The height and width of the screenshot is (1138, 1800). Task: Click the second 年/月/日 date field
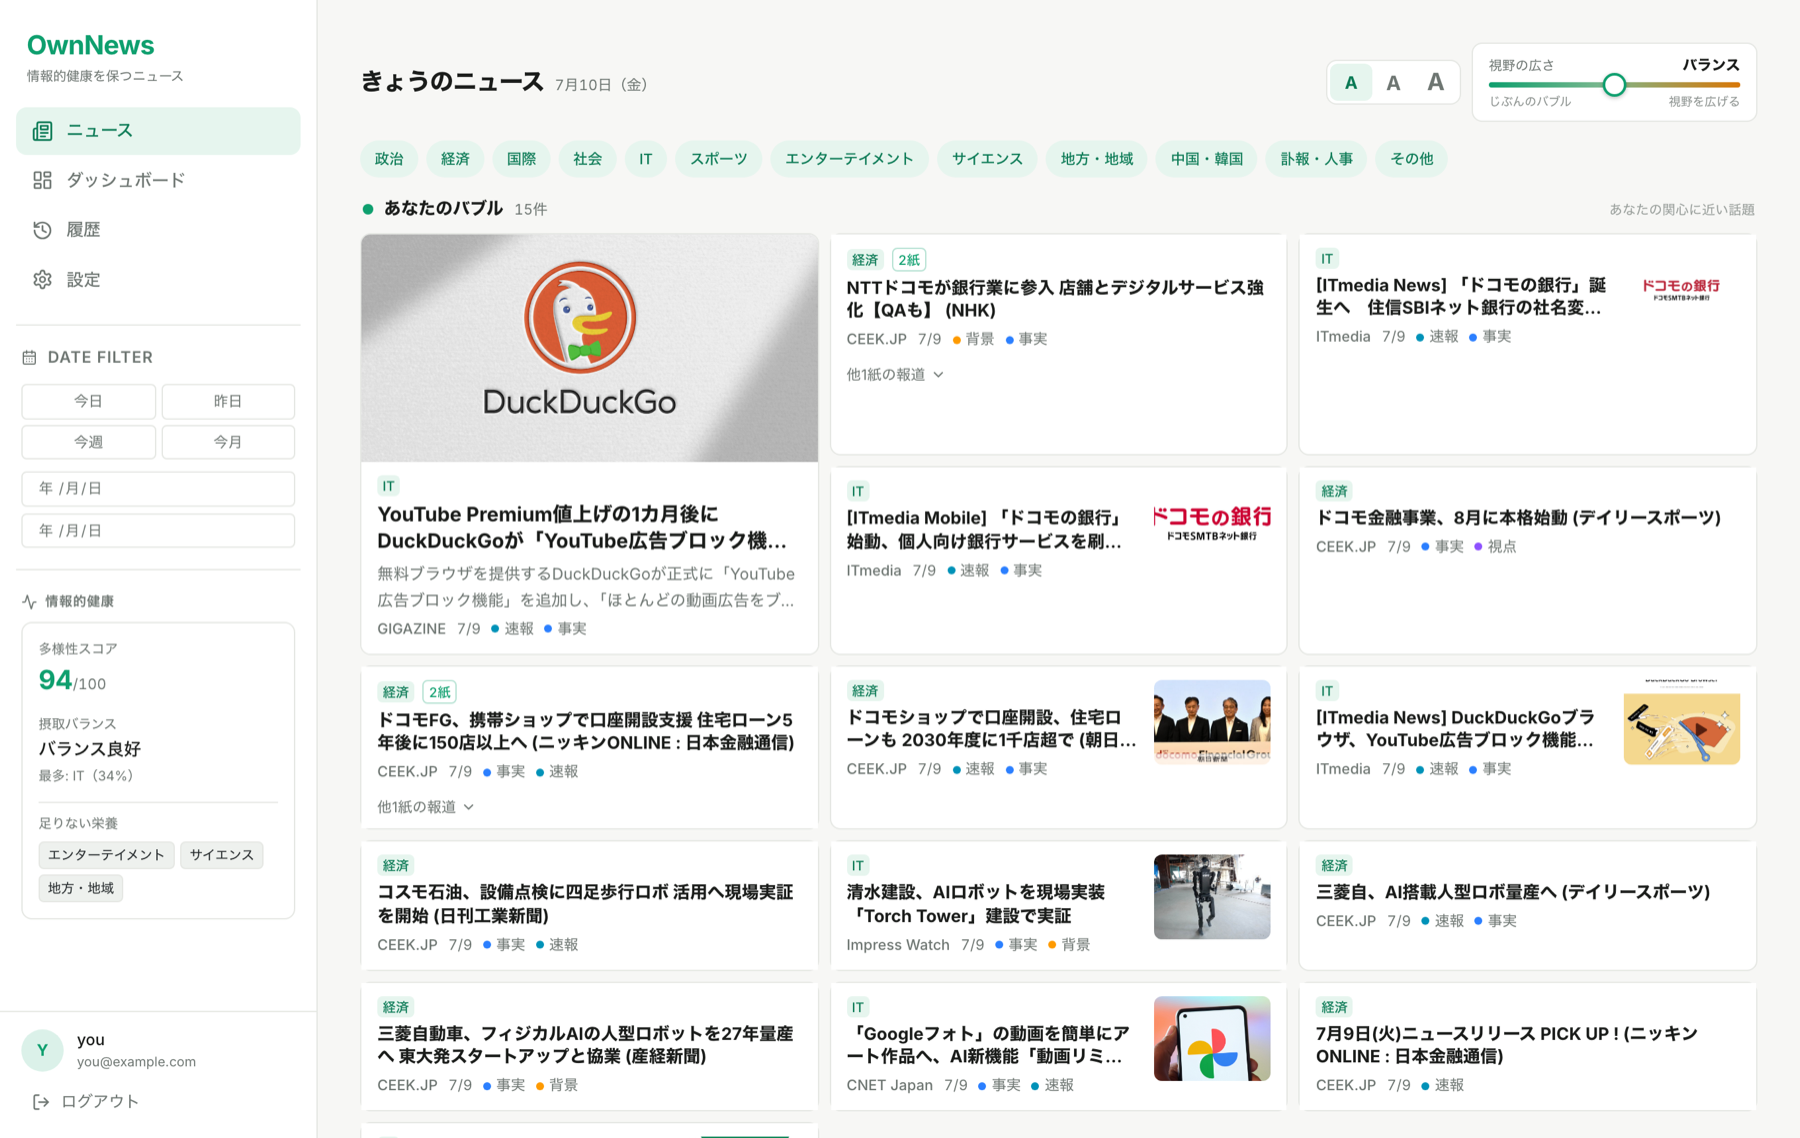tap(158, 531)
